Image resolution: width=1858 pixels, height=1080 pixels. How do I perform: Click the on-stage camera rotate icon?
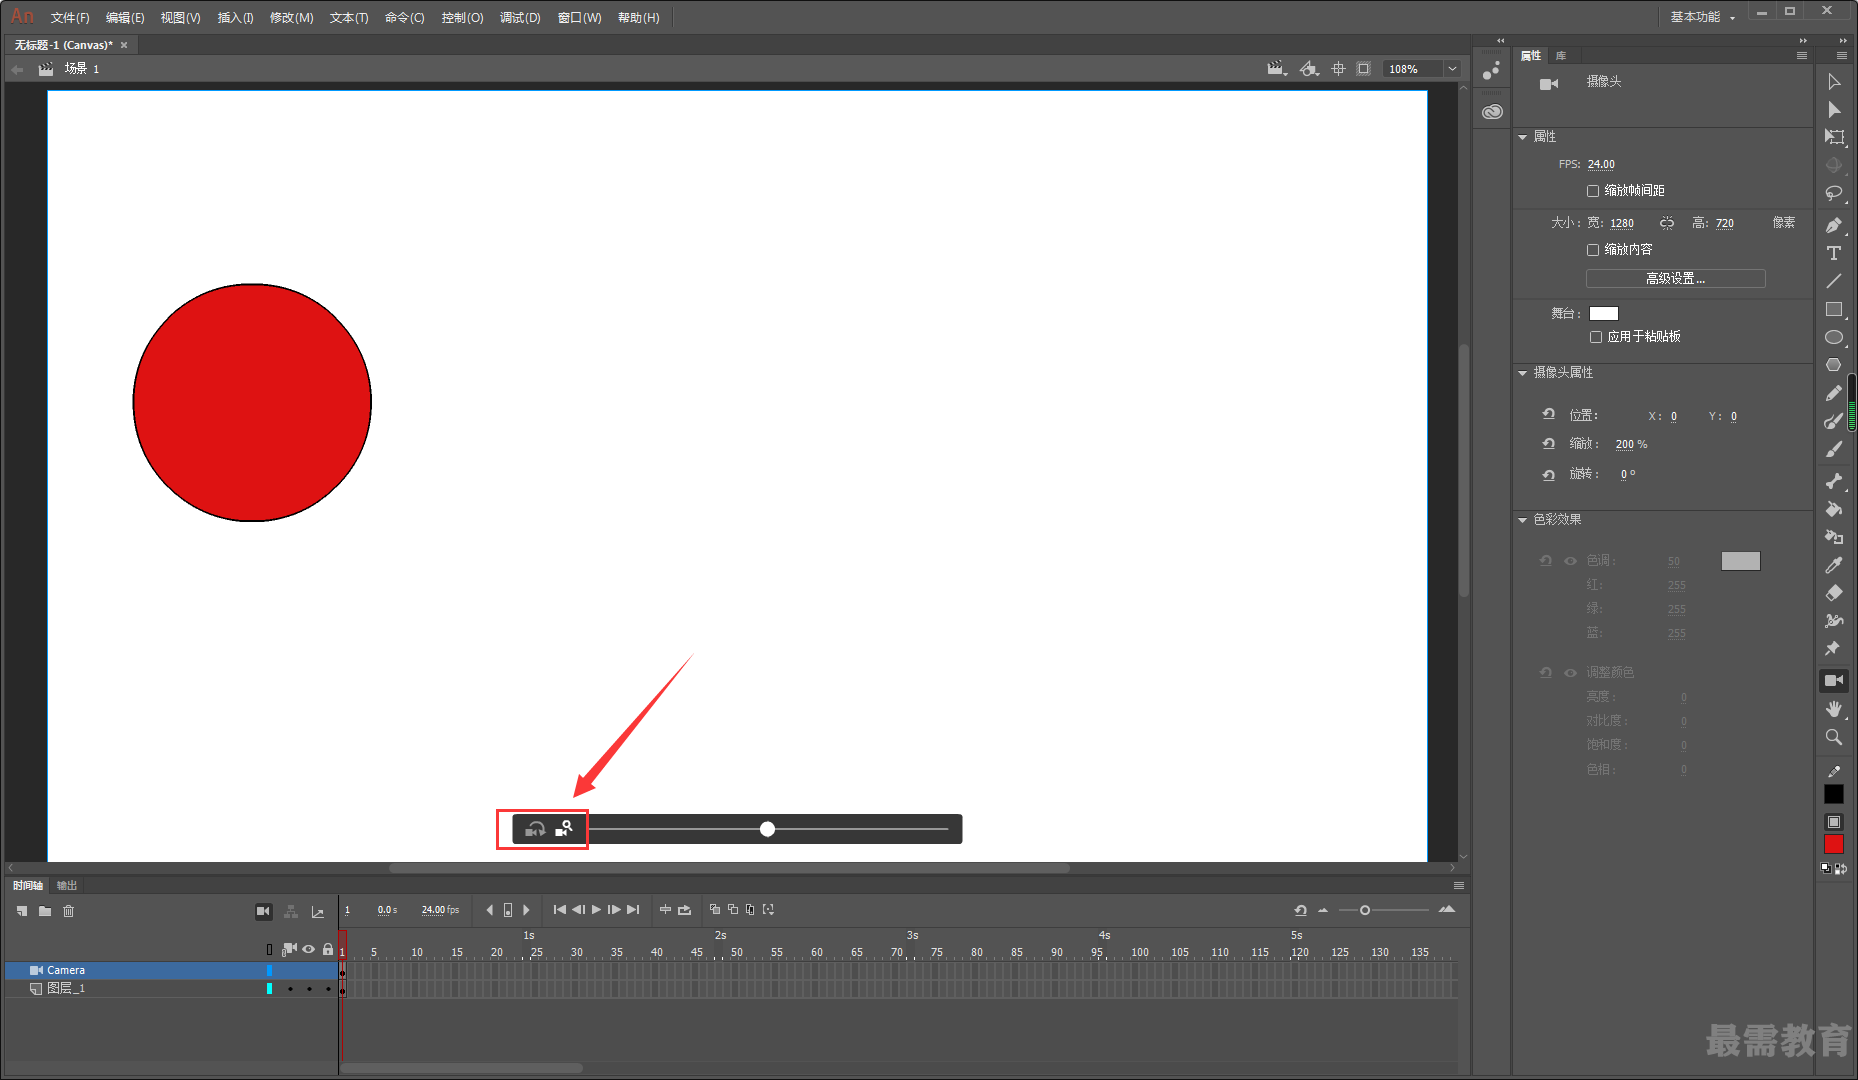click(535, 829)
